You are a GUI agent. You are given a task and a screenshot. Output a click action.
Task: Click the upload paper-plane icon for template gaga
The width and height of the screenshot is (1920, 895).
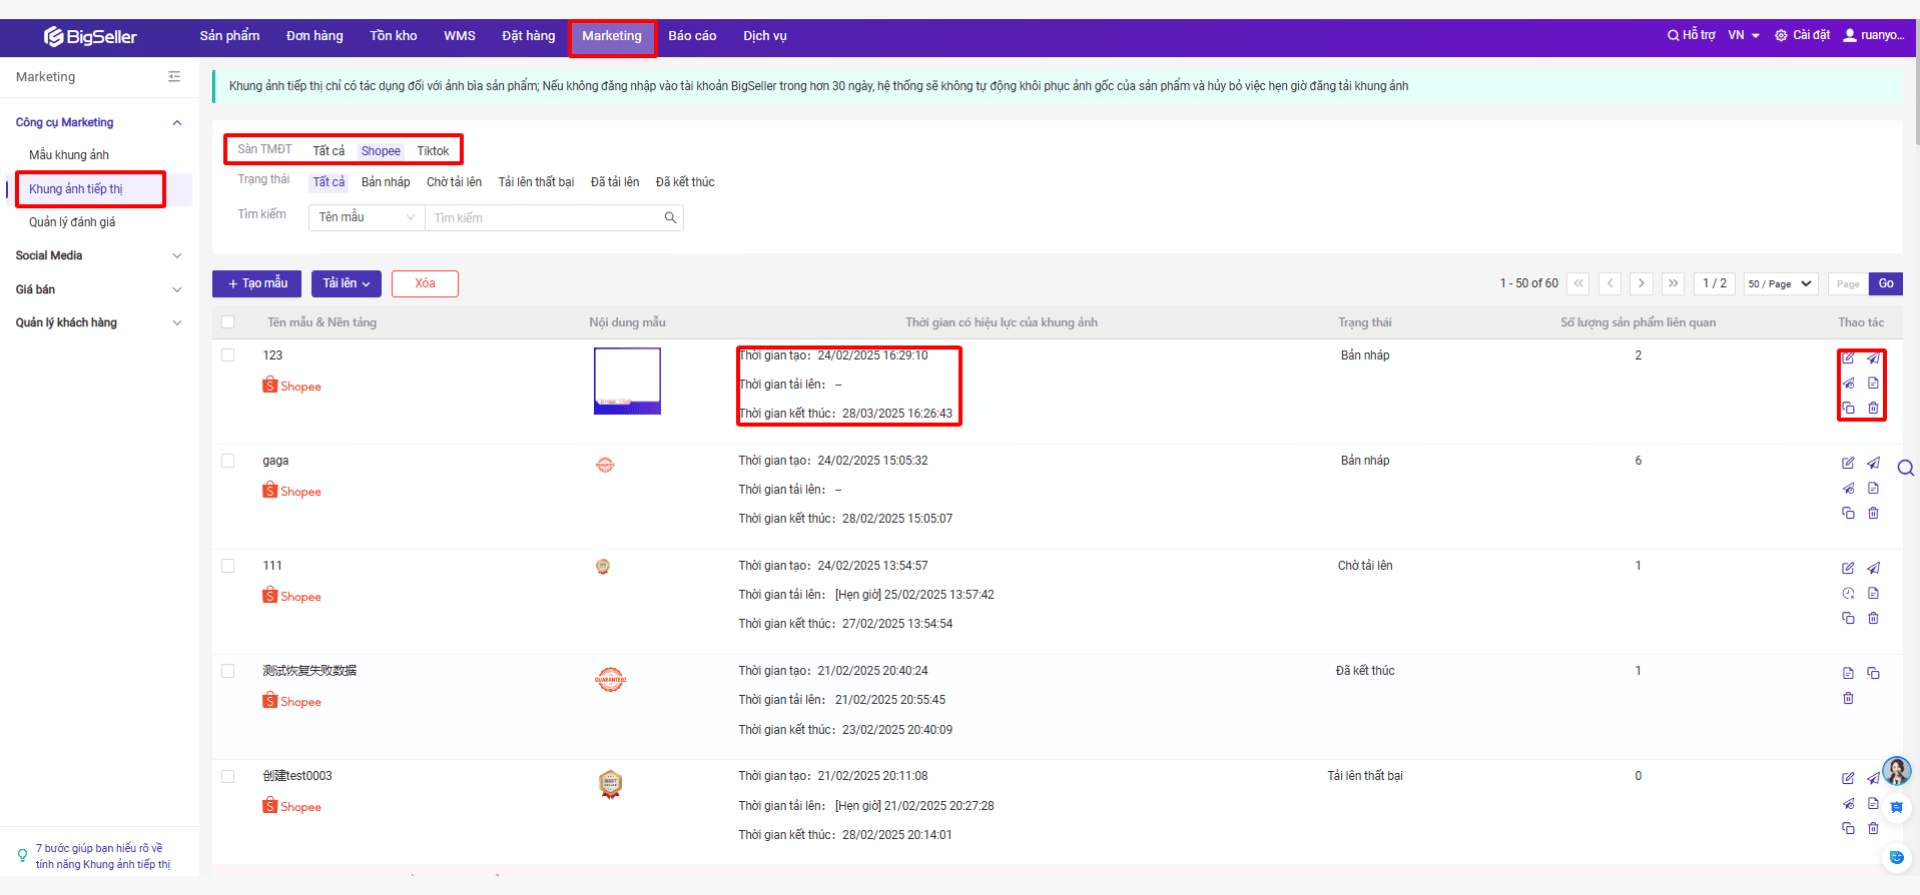1873,463
